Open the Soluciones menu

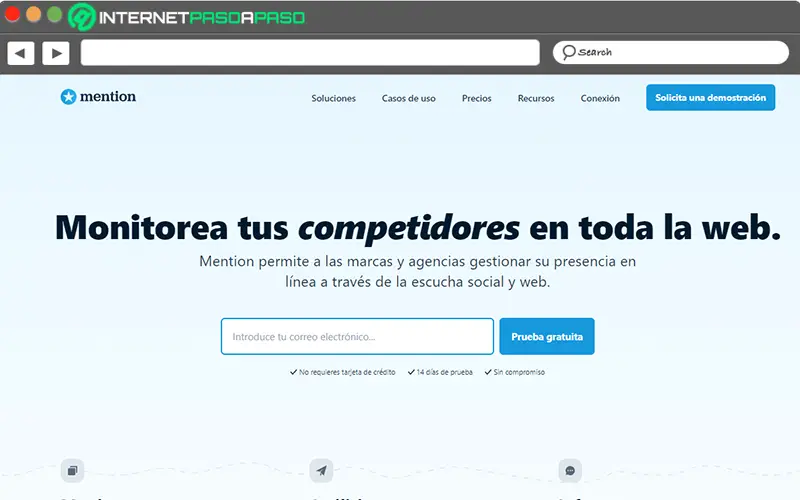[x=334, y=98]
